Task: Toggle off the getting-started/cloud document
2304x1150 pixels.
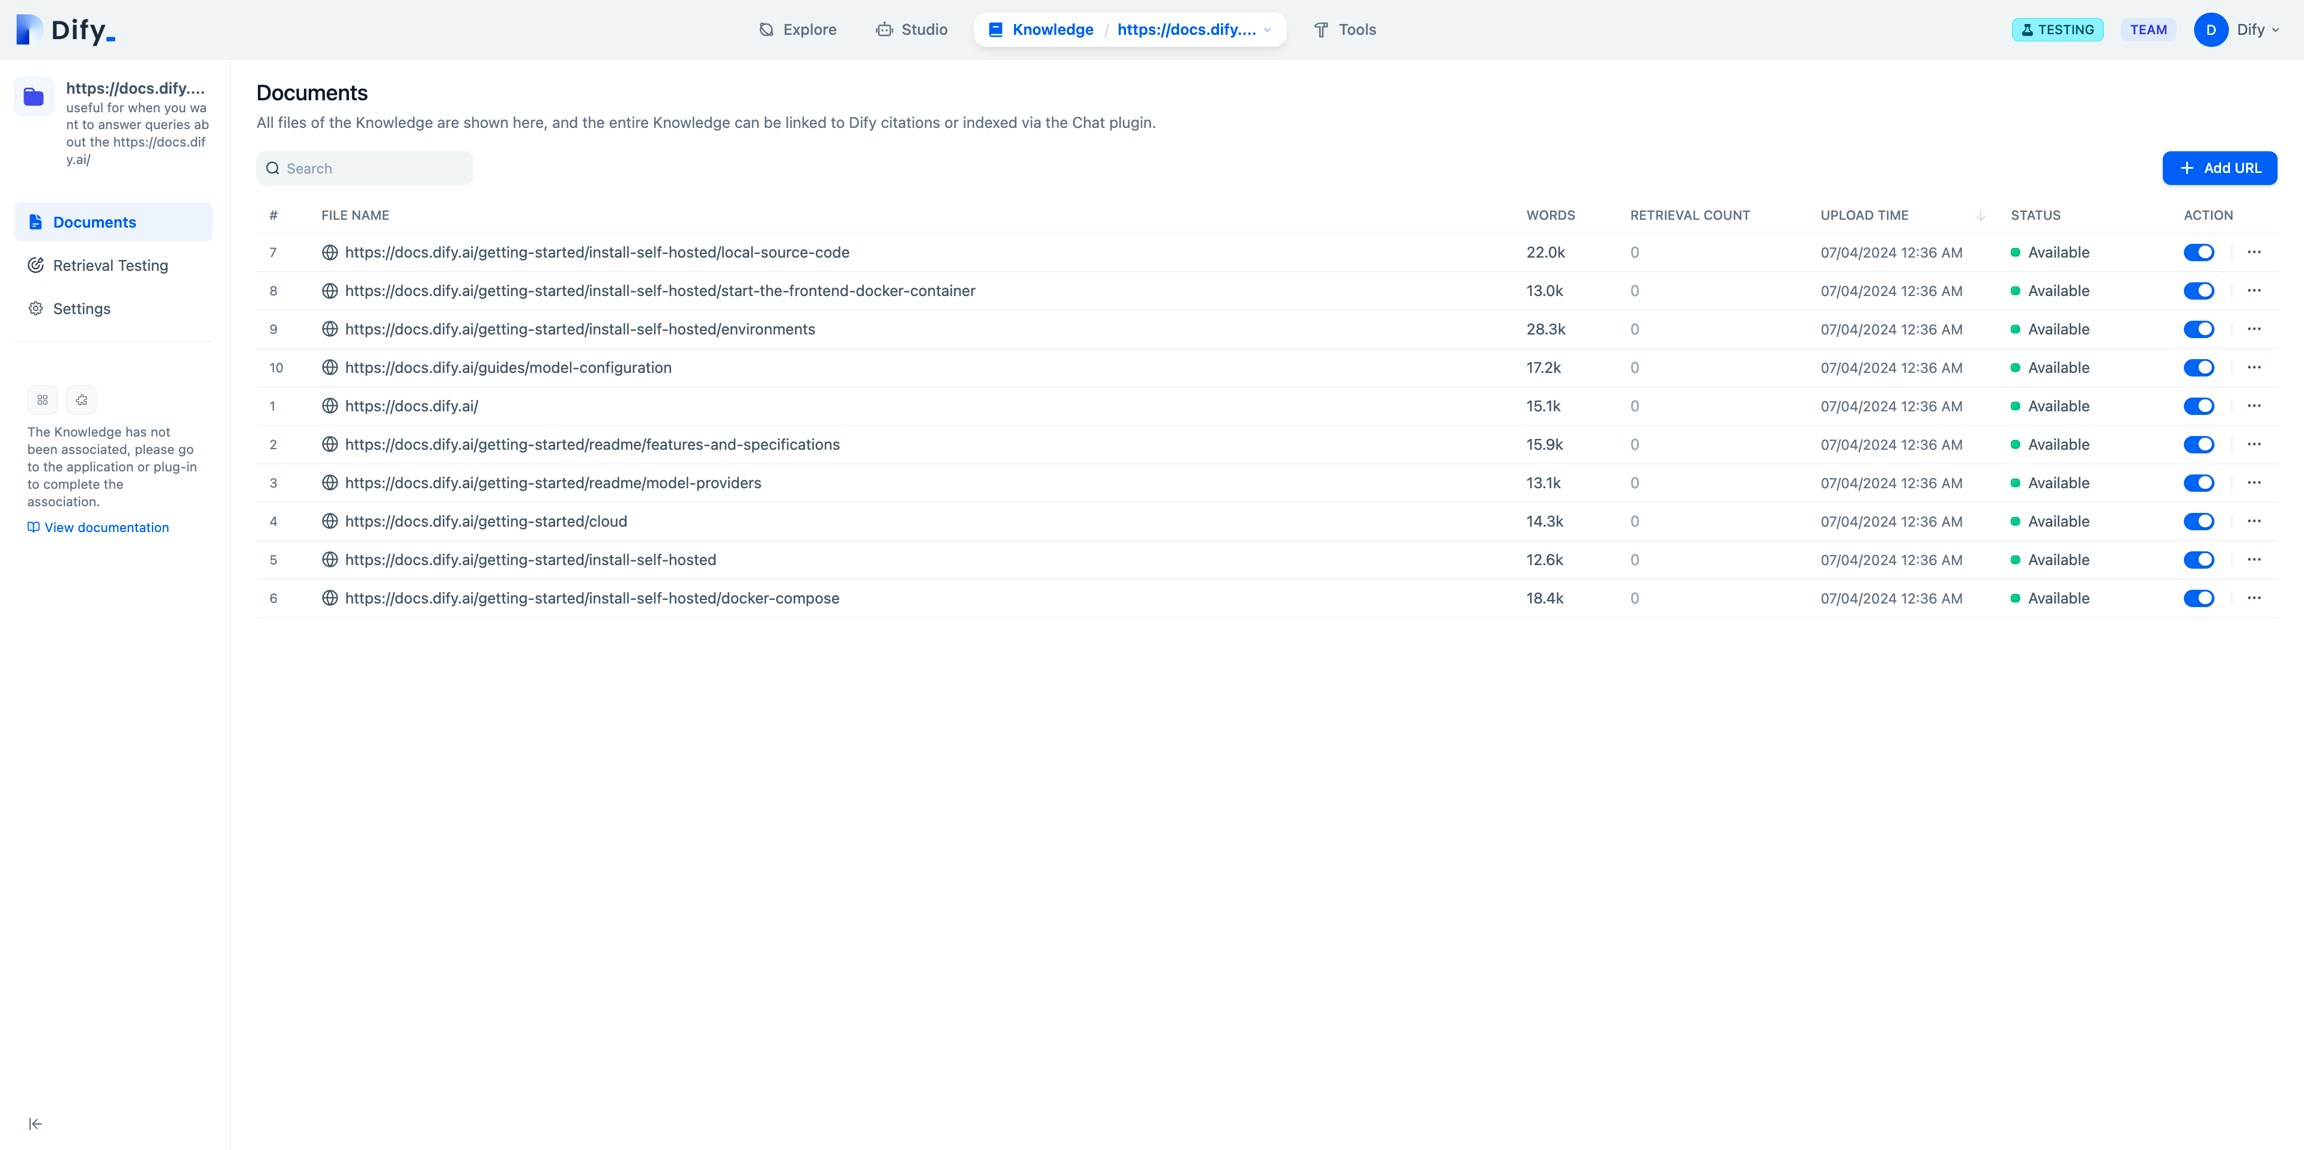Action: click(x=2198, y=521)
